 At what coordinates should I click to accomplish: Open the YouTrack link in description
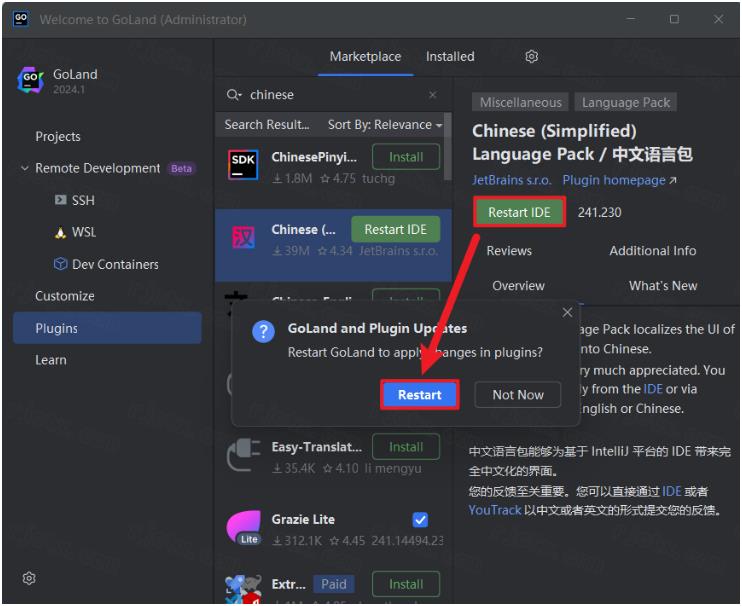(x=495, y=510)
